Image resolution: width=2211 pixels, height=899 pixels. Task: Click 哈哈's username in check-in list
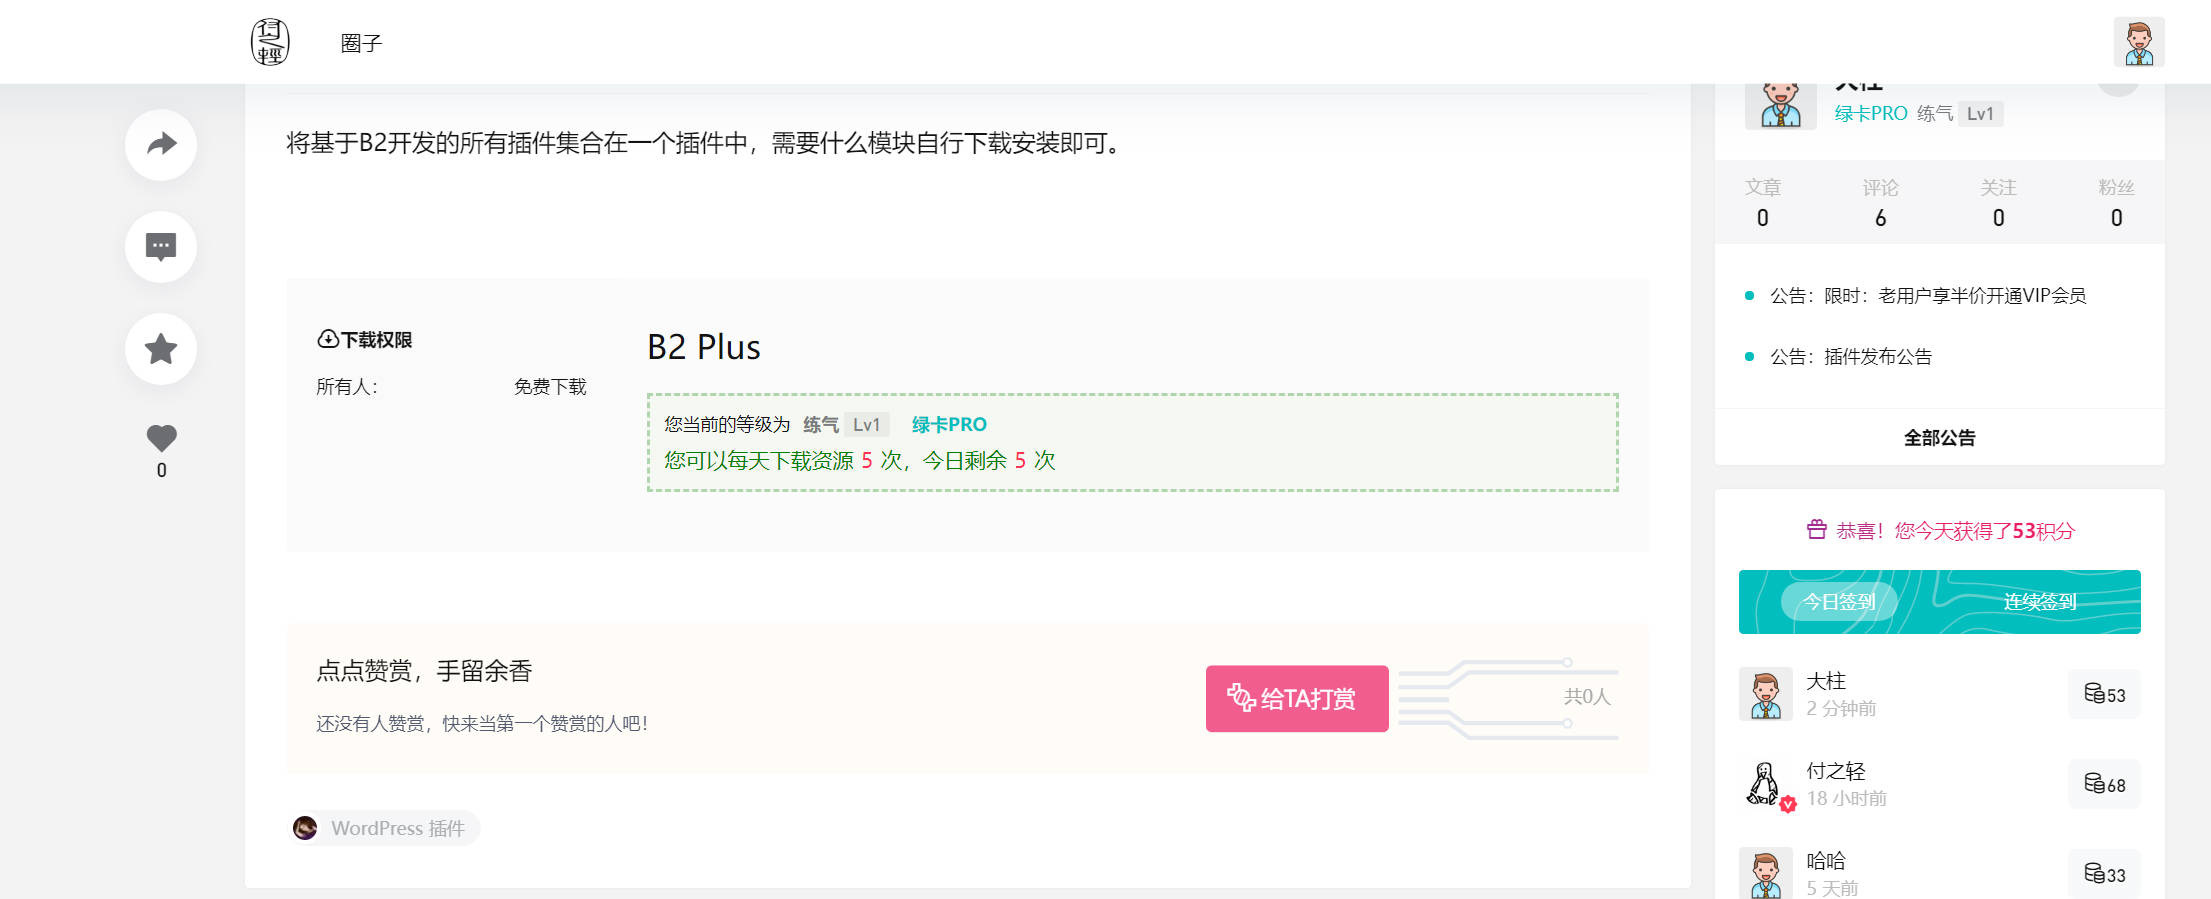tap(1825, 861)
